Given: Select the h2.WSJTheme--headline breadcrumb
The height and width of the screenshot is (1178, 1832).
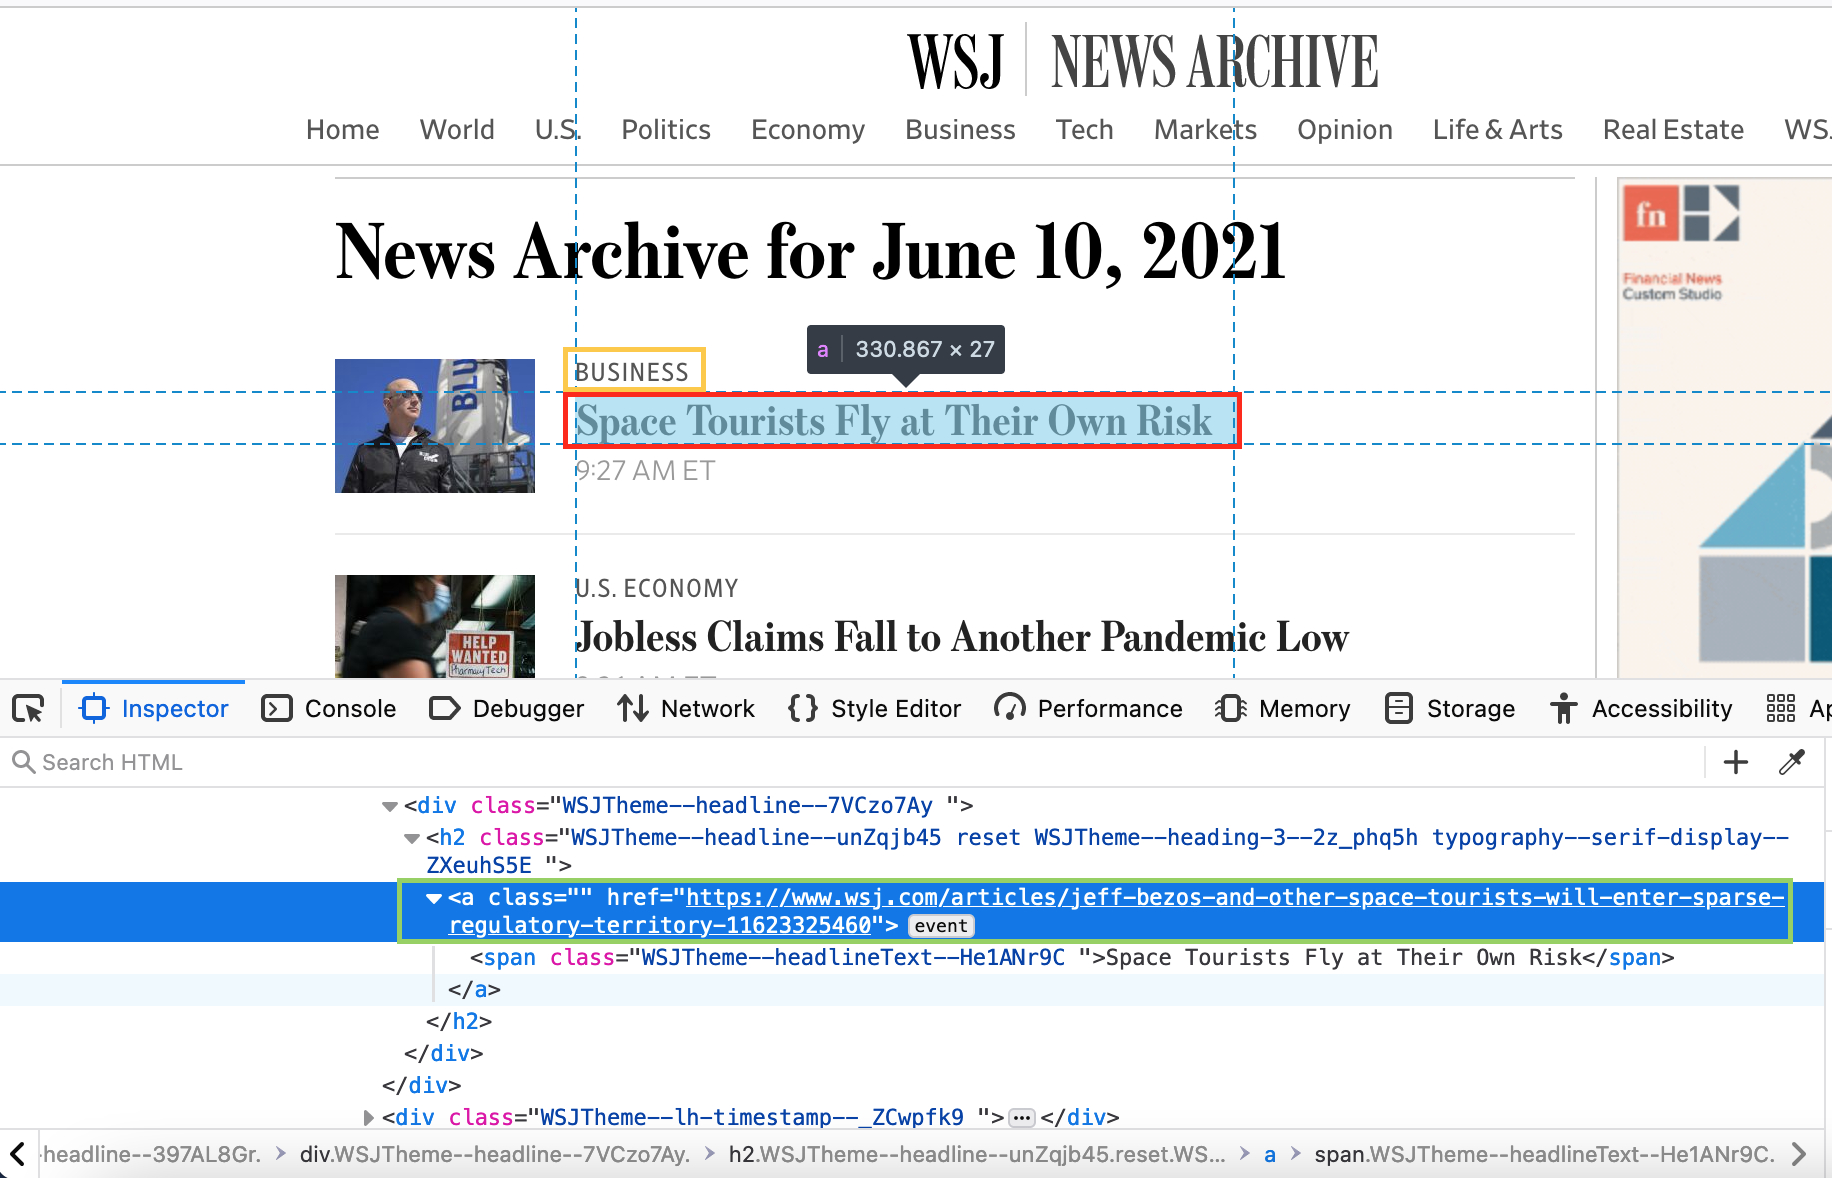Looking at the screenshot, I should tap(977, 1154).
